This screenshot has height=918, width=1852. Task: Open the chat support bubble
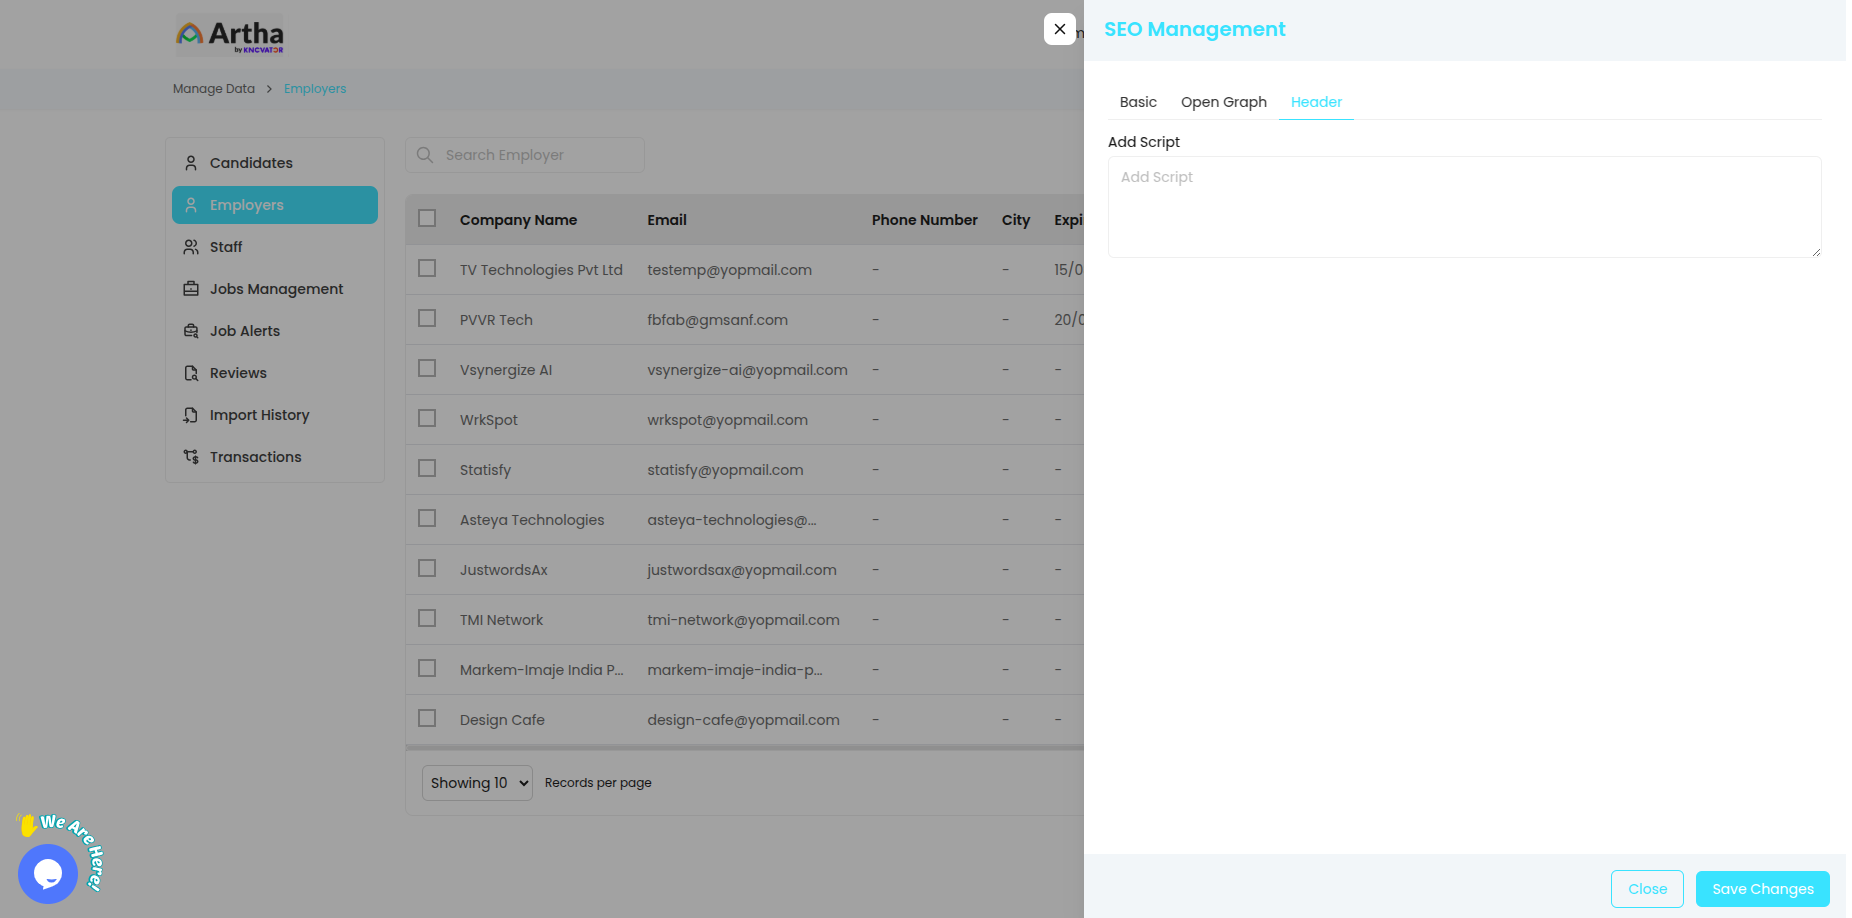click(x=48, y=873)
